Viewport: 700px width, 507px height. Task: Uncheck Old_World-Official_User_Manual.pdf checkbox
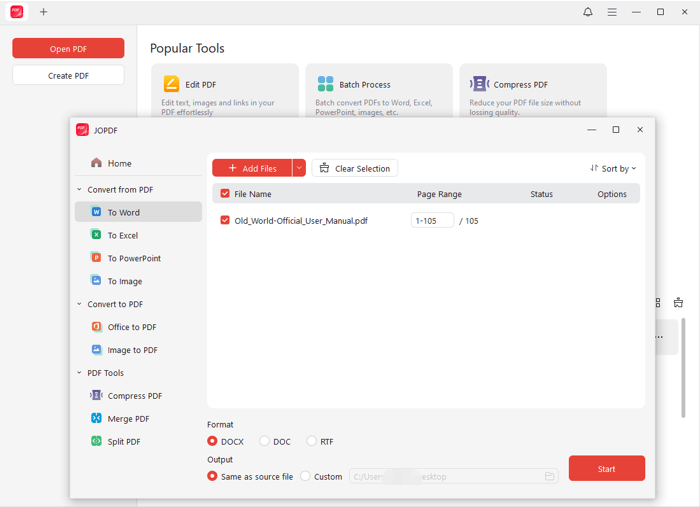(225, 220)
